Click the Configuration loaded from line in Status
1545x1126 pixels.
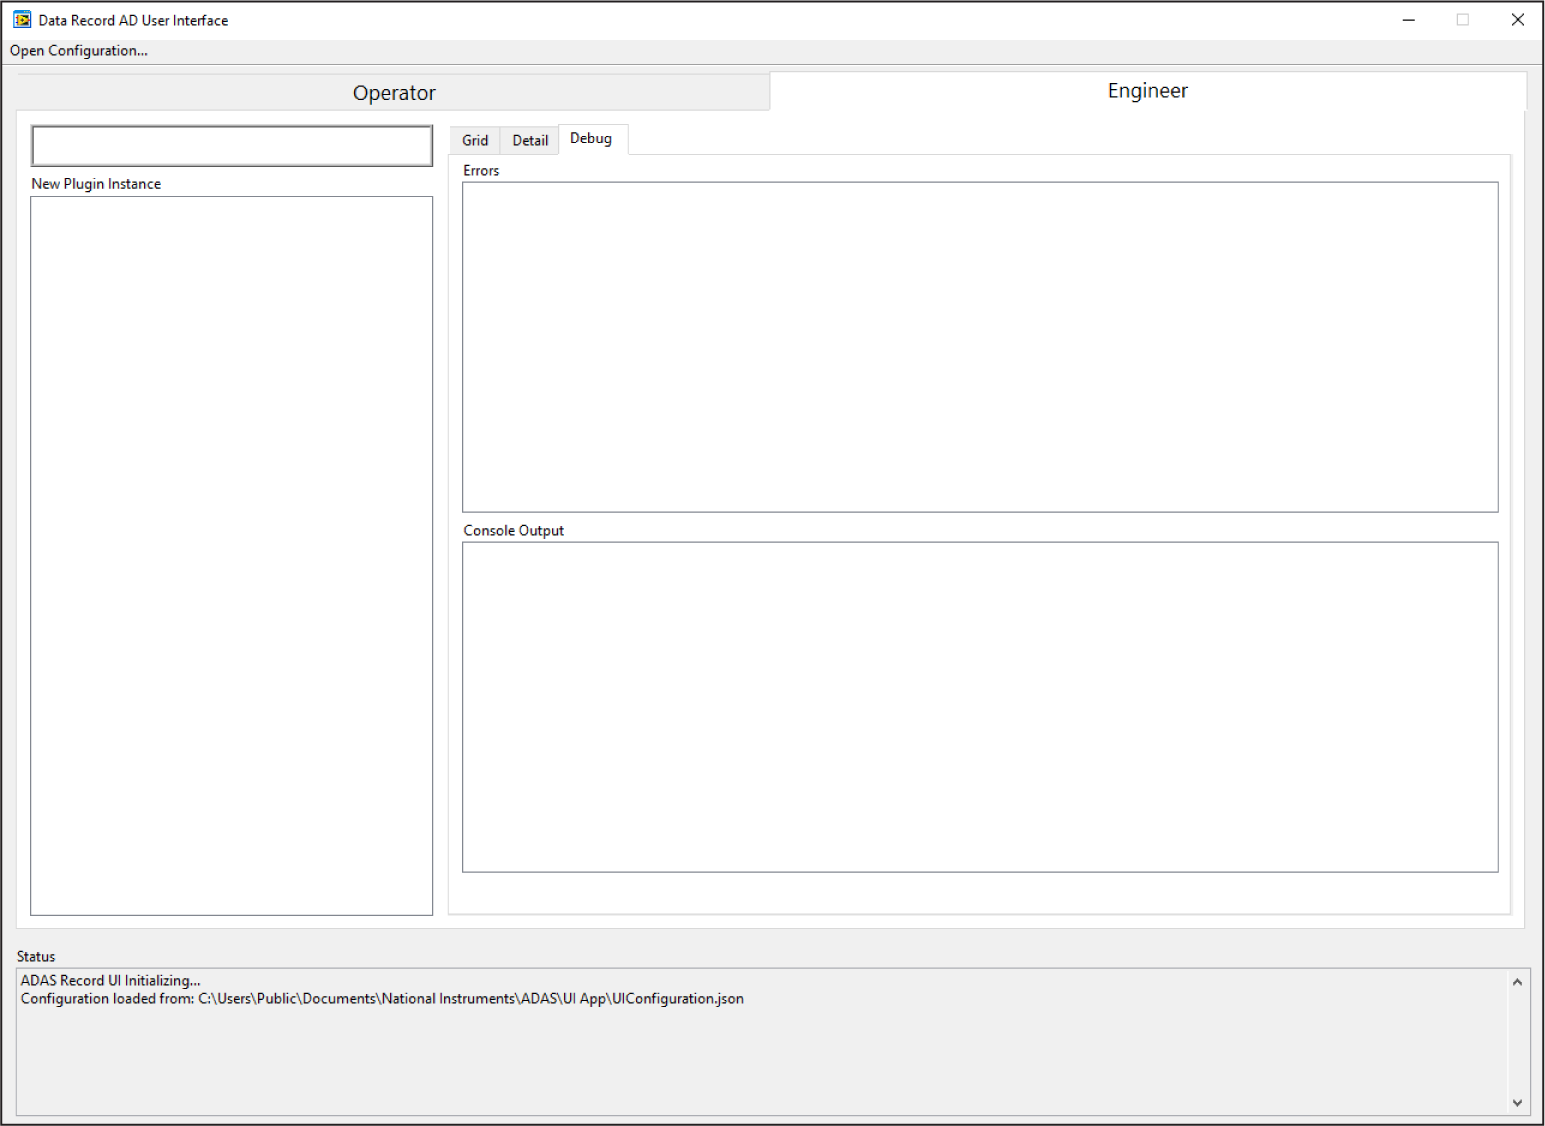[382, 999]
